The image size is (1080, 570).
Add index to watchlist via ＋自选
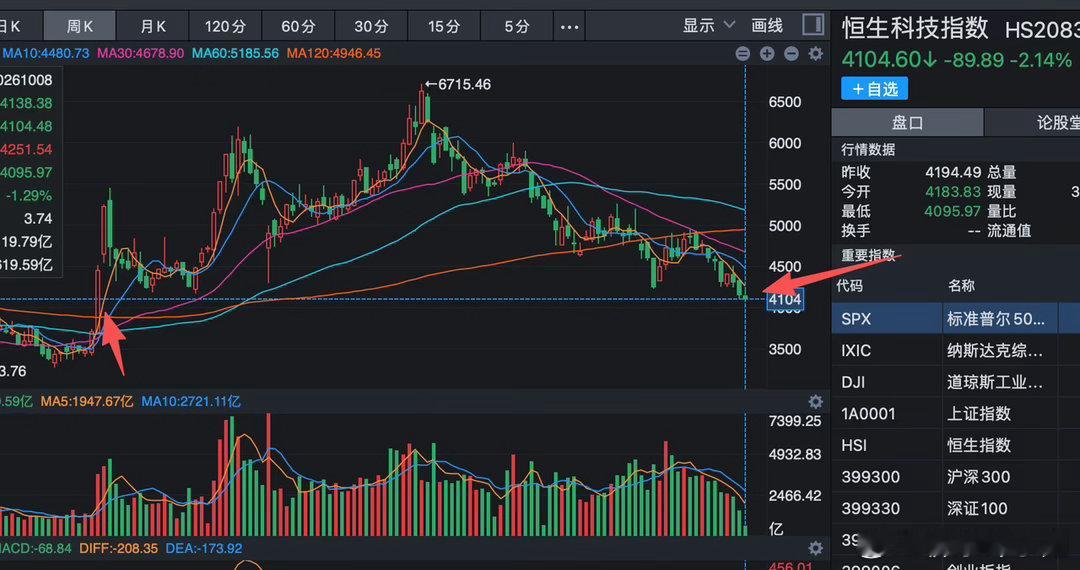coord(874,89)
